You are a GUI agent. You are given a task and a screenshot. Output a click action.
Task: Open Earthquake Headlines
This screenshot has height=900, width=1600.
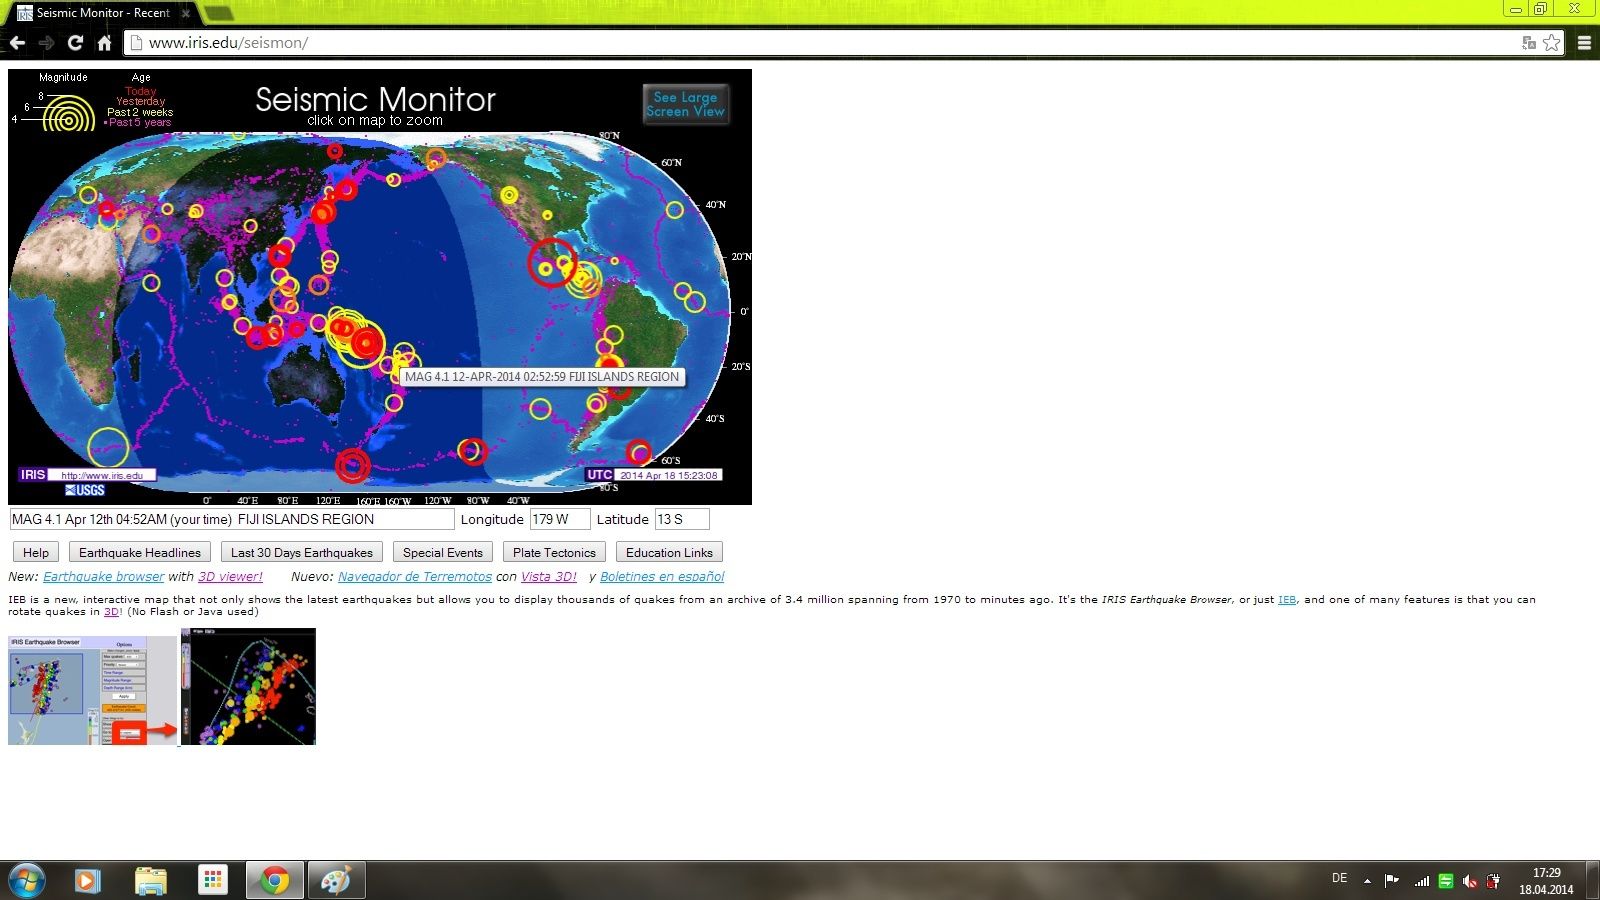[x=140, y=552]
